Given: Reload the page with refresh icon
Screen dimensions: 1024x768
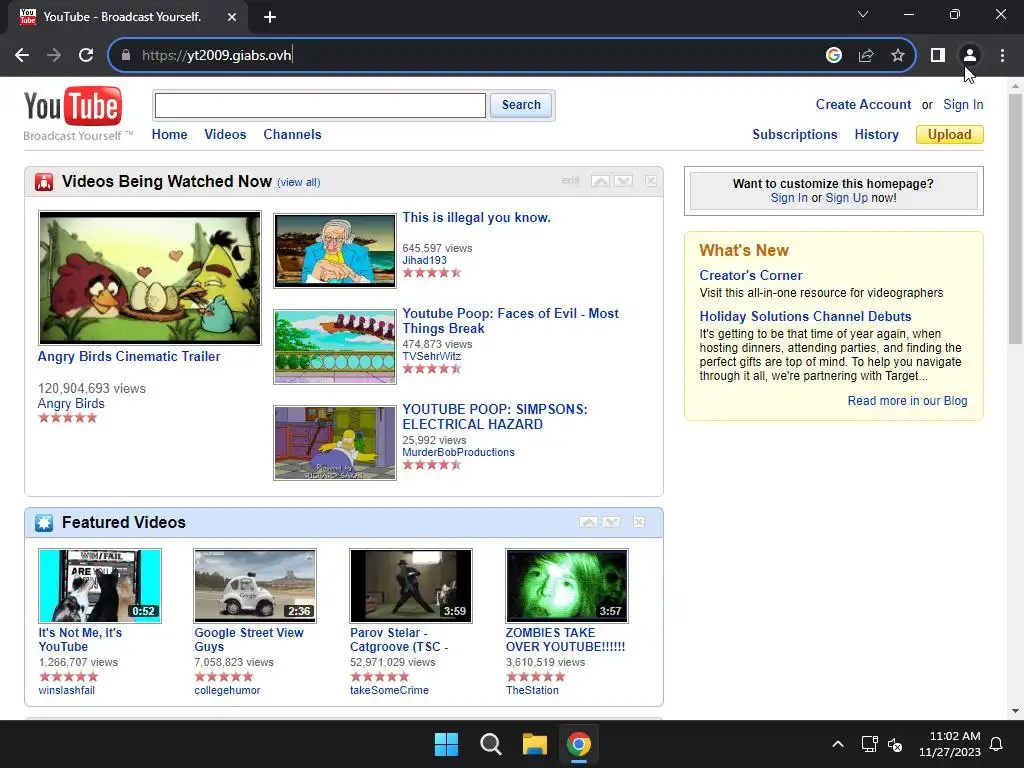Looking at the screenshot, I should [x=86, y=56].
